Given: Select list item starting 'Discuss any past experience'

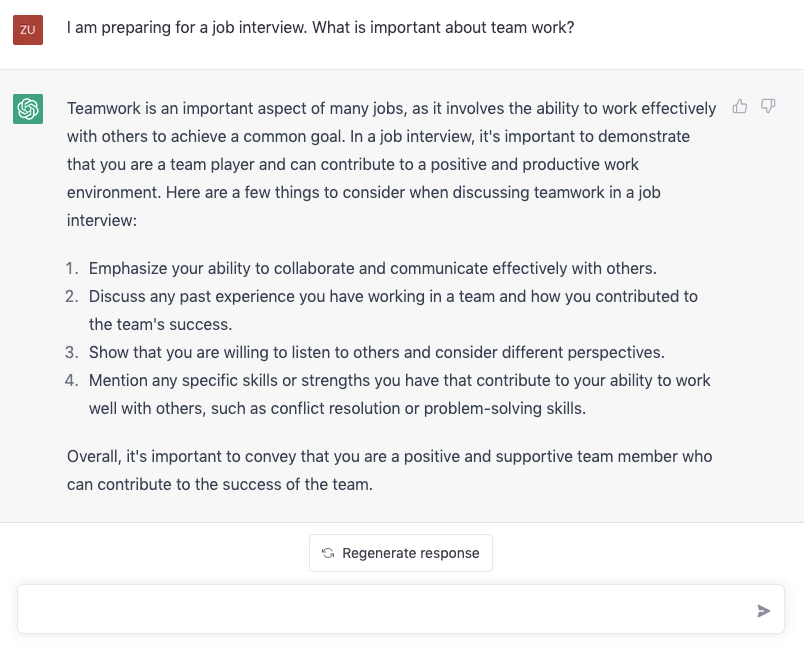Looking at the screenshot, I should point(393,310).
